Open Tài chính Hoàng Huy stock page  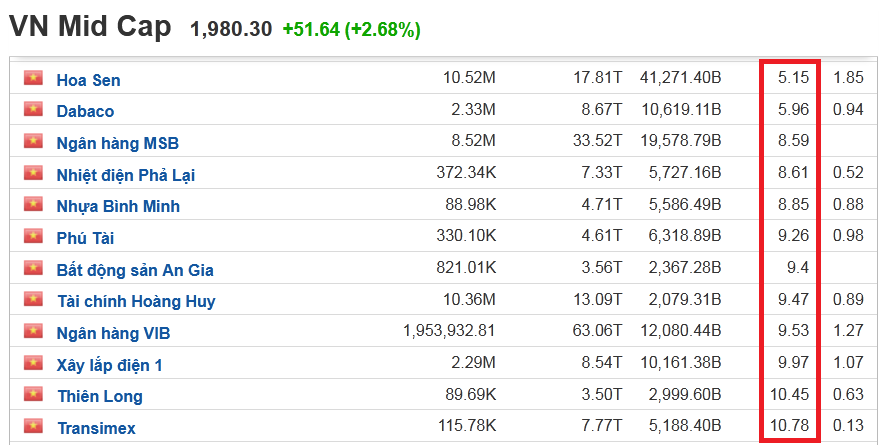click(x=135, y=301)
